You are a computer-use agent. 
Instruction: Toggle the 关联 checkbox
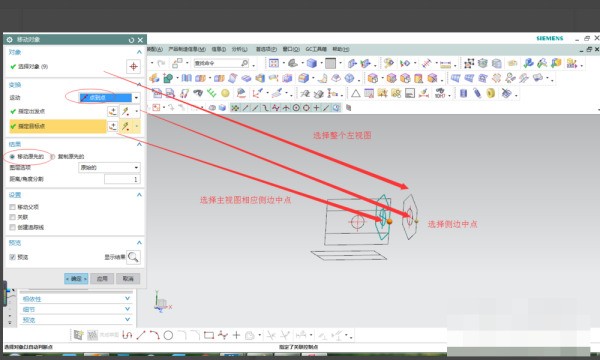13,217
